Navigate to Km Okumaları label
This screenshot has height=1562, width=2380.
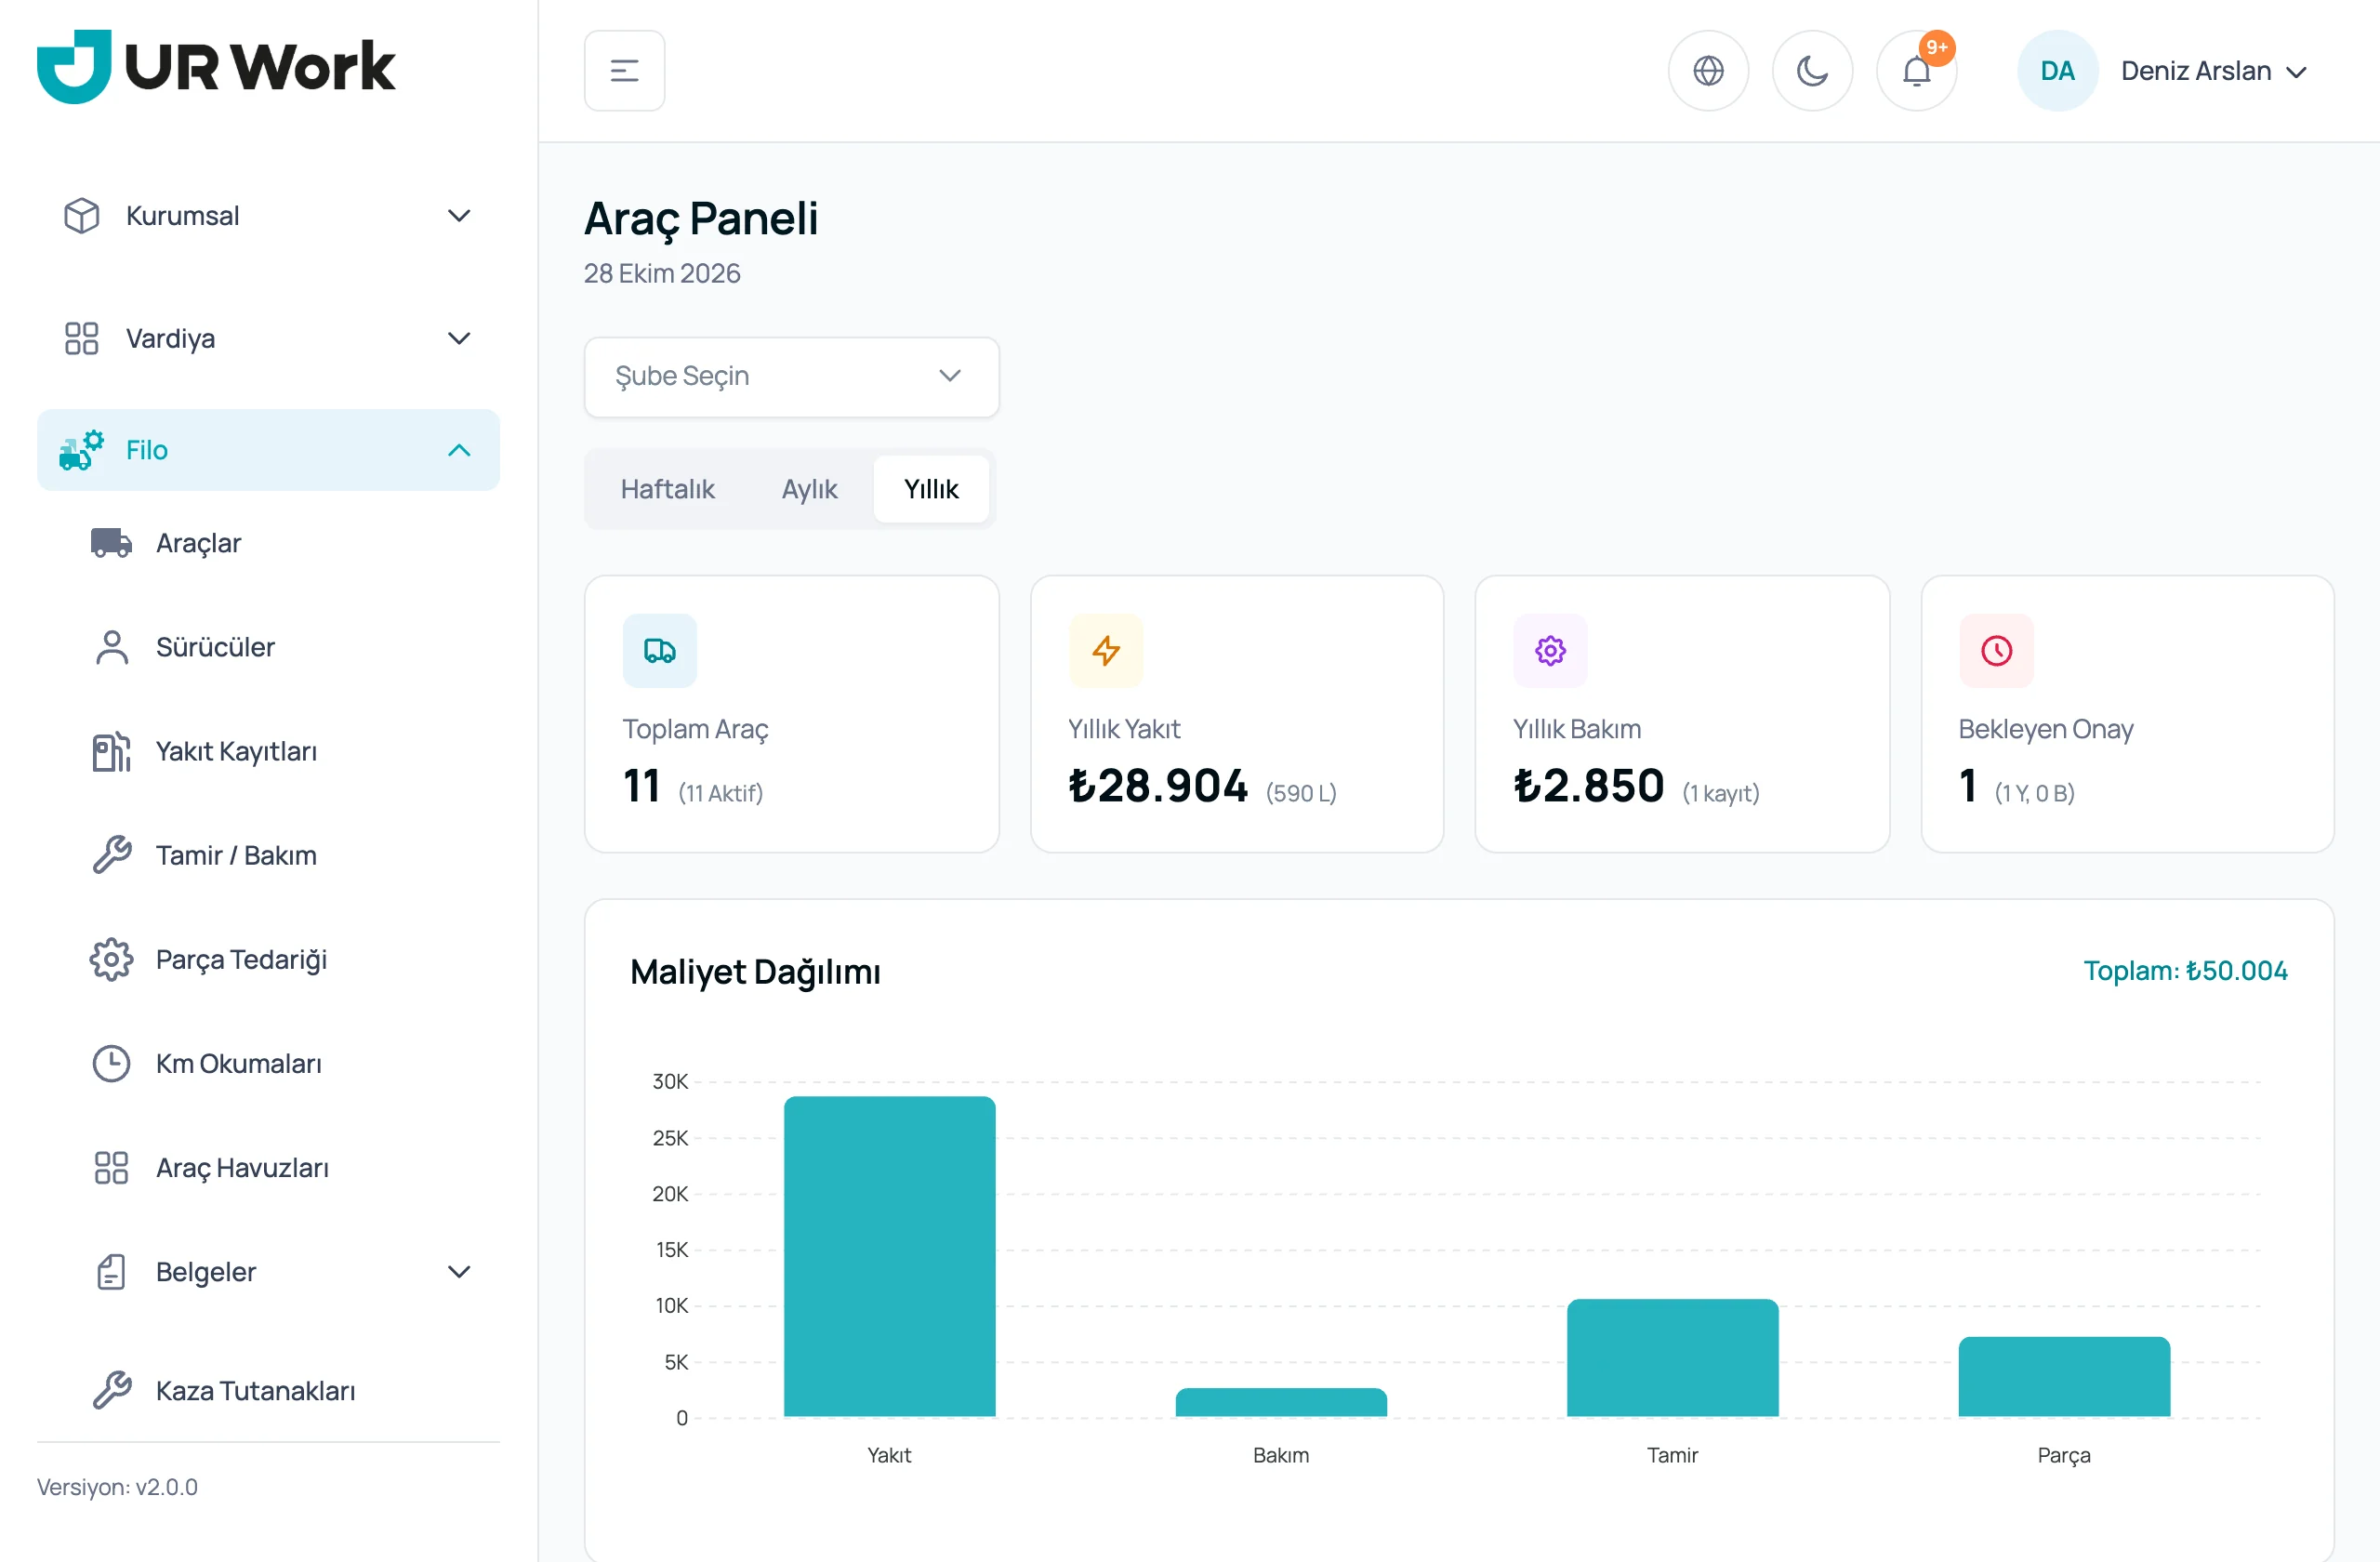[239, 1064]
